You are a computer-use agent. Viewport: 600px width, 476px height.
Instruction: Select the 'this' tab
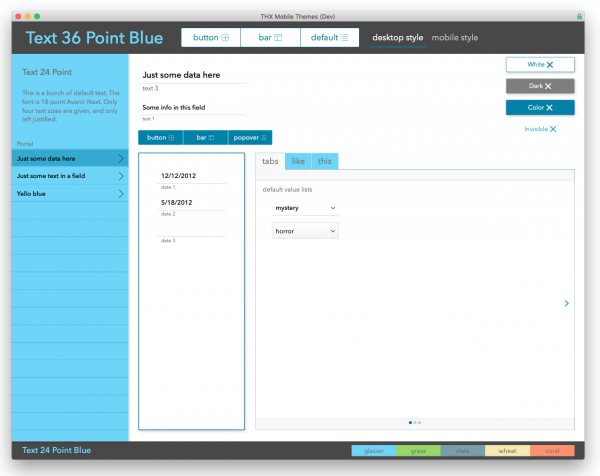click(x=324, y=161)
